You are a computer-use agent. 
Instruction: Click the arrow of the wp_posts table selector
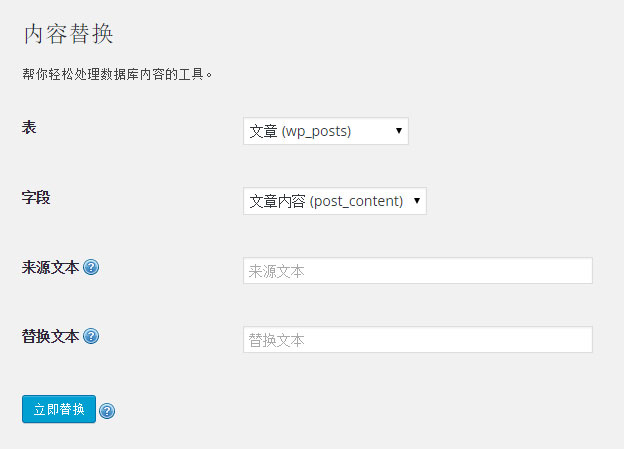pyautogui.click(x=399, y=131)
